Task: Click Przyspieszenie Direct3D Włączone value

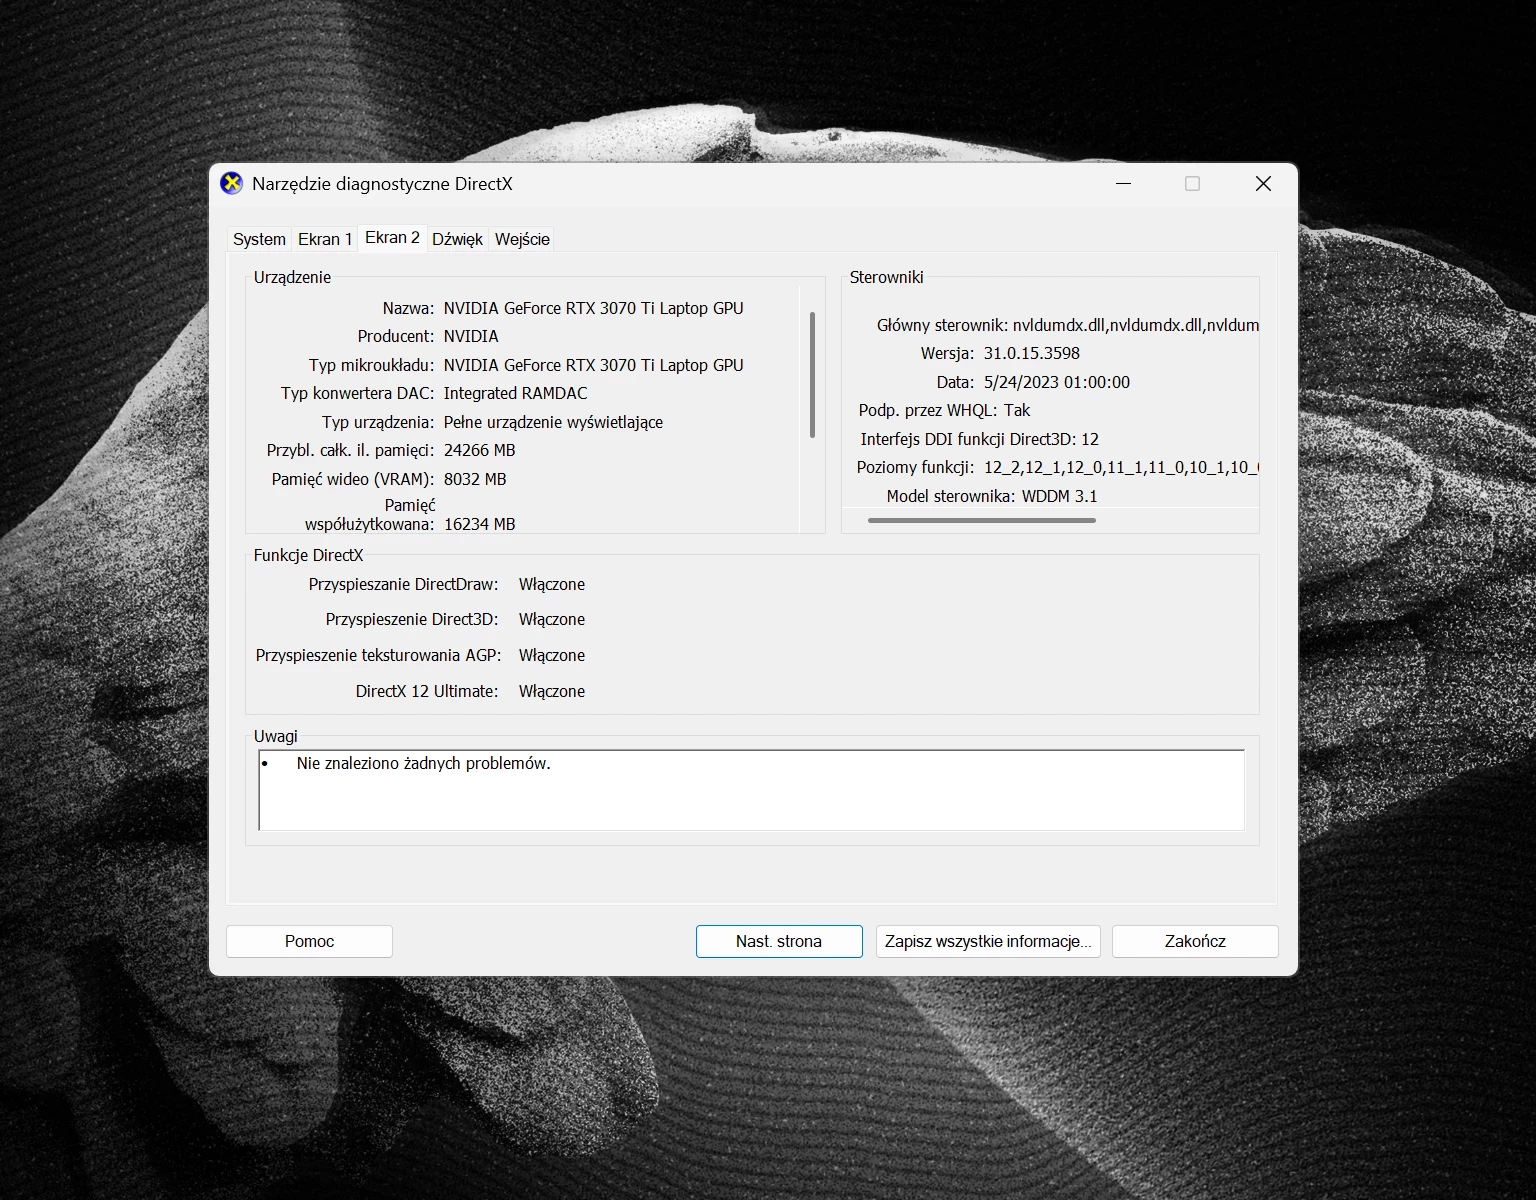Action: tap(552, 619)
